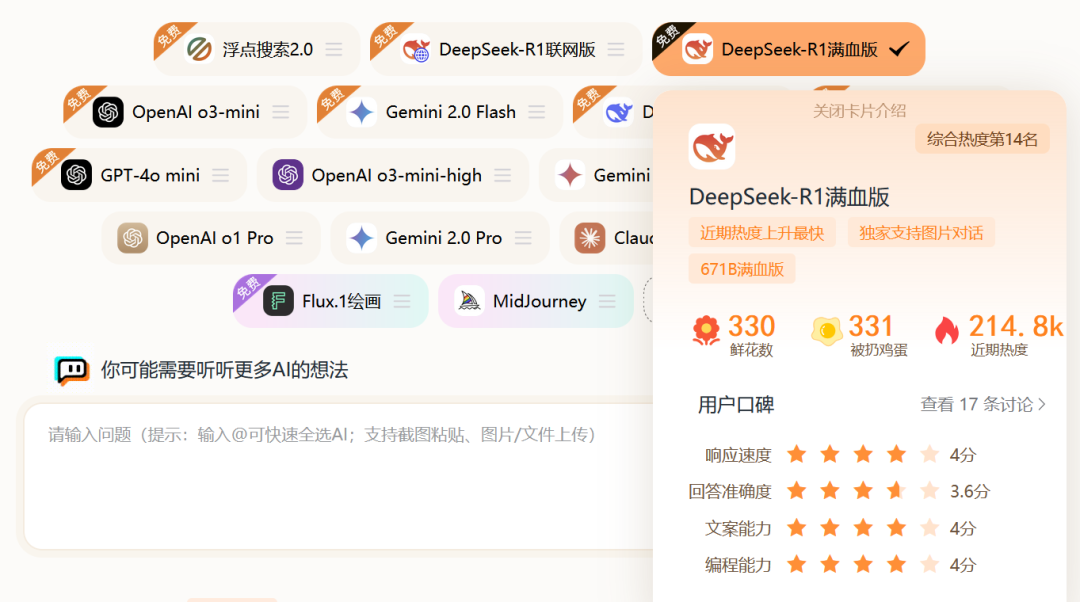Enable the OpenAI o3-mini model

(185, 112)
